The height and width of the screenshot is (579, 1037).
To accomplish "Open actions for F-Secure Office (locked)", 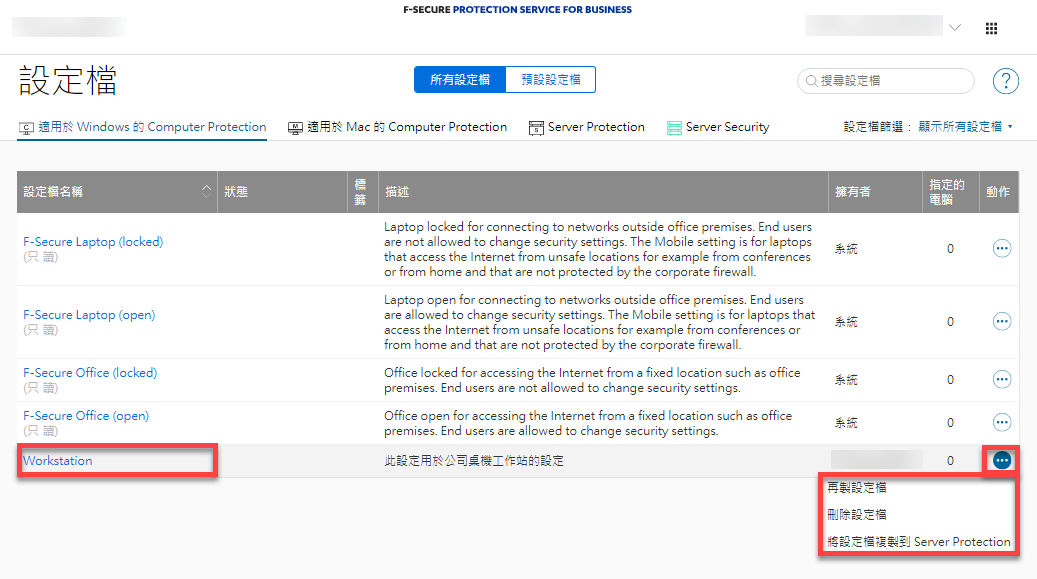I will [1001, 380].
